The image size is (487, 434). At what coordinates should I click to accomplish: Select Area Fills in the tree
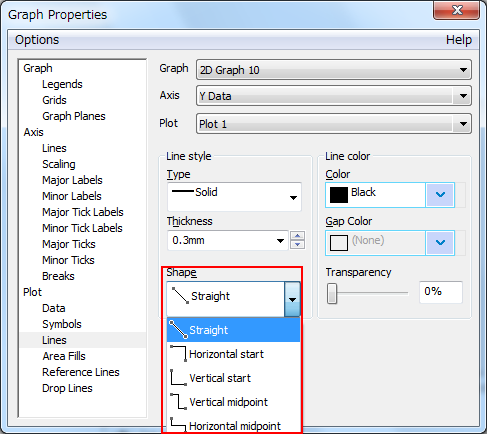(x=64, y=356)
